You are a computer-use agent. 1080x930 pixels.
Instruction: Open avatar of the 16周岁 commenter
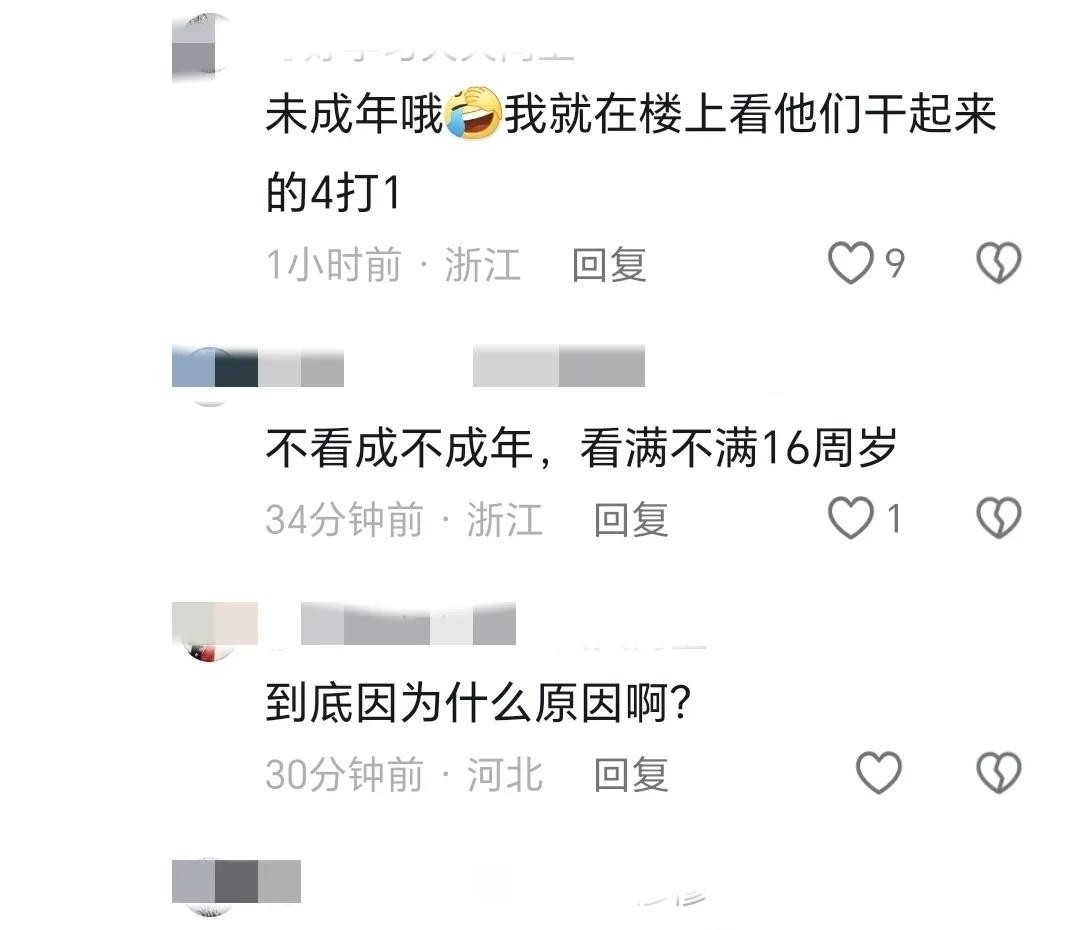(x=210, y=375)
